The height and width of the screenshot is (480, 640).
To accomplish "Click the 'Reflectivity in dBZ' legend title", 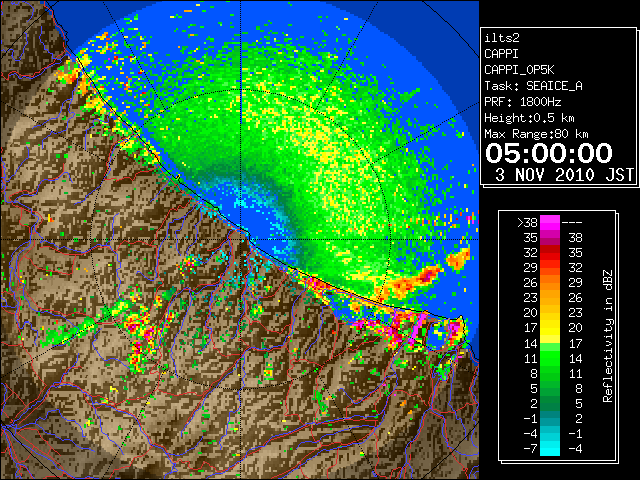I will [x=608, y=336].
